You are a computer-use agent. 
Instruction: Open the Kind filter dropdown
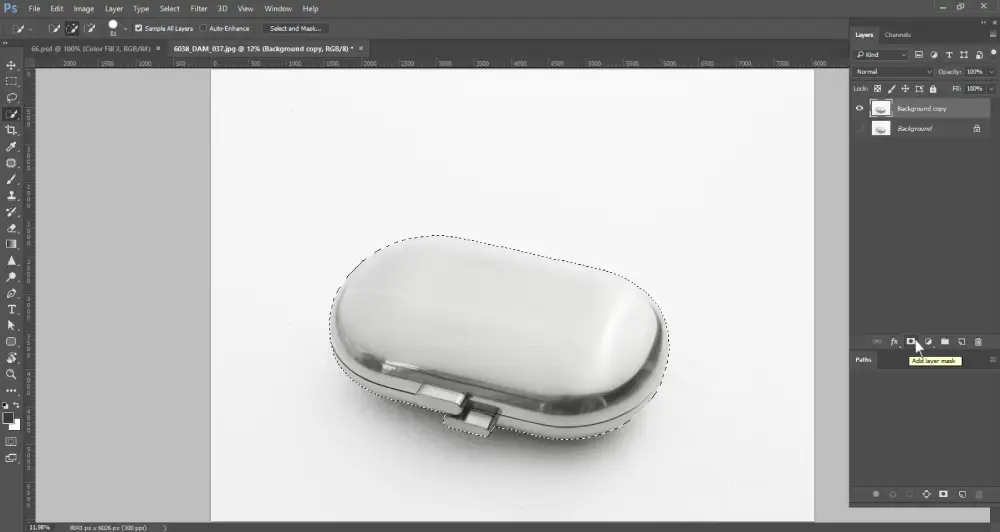[x=881, y=55]
